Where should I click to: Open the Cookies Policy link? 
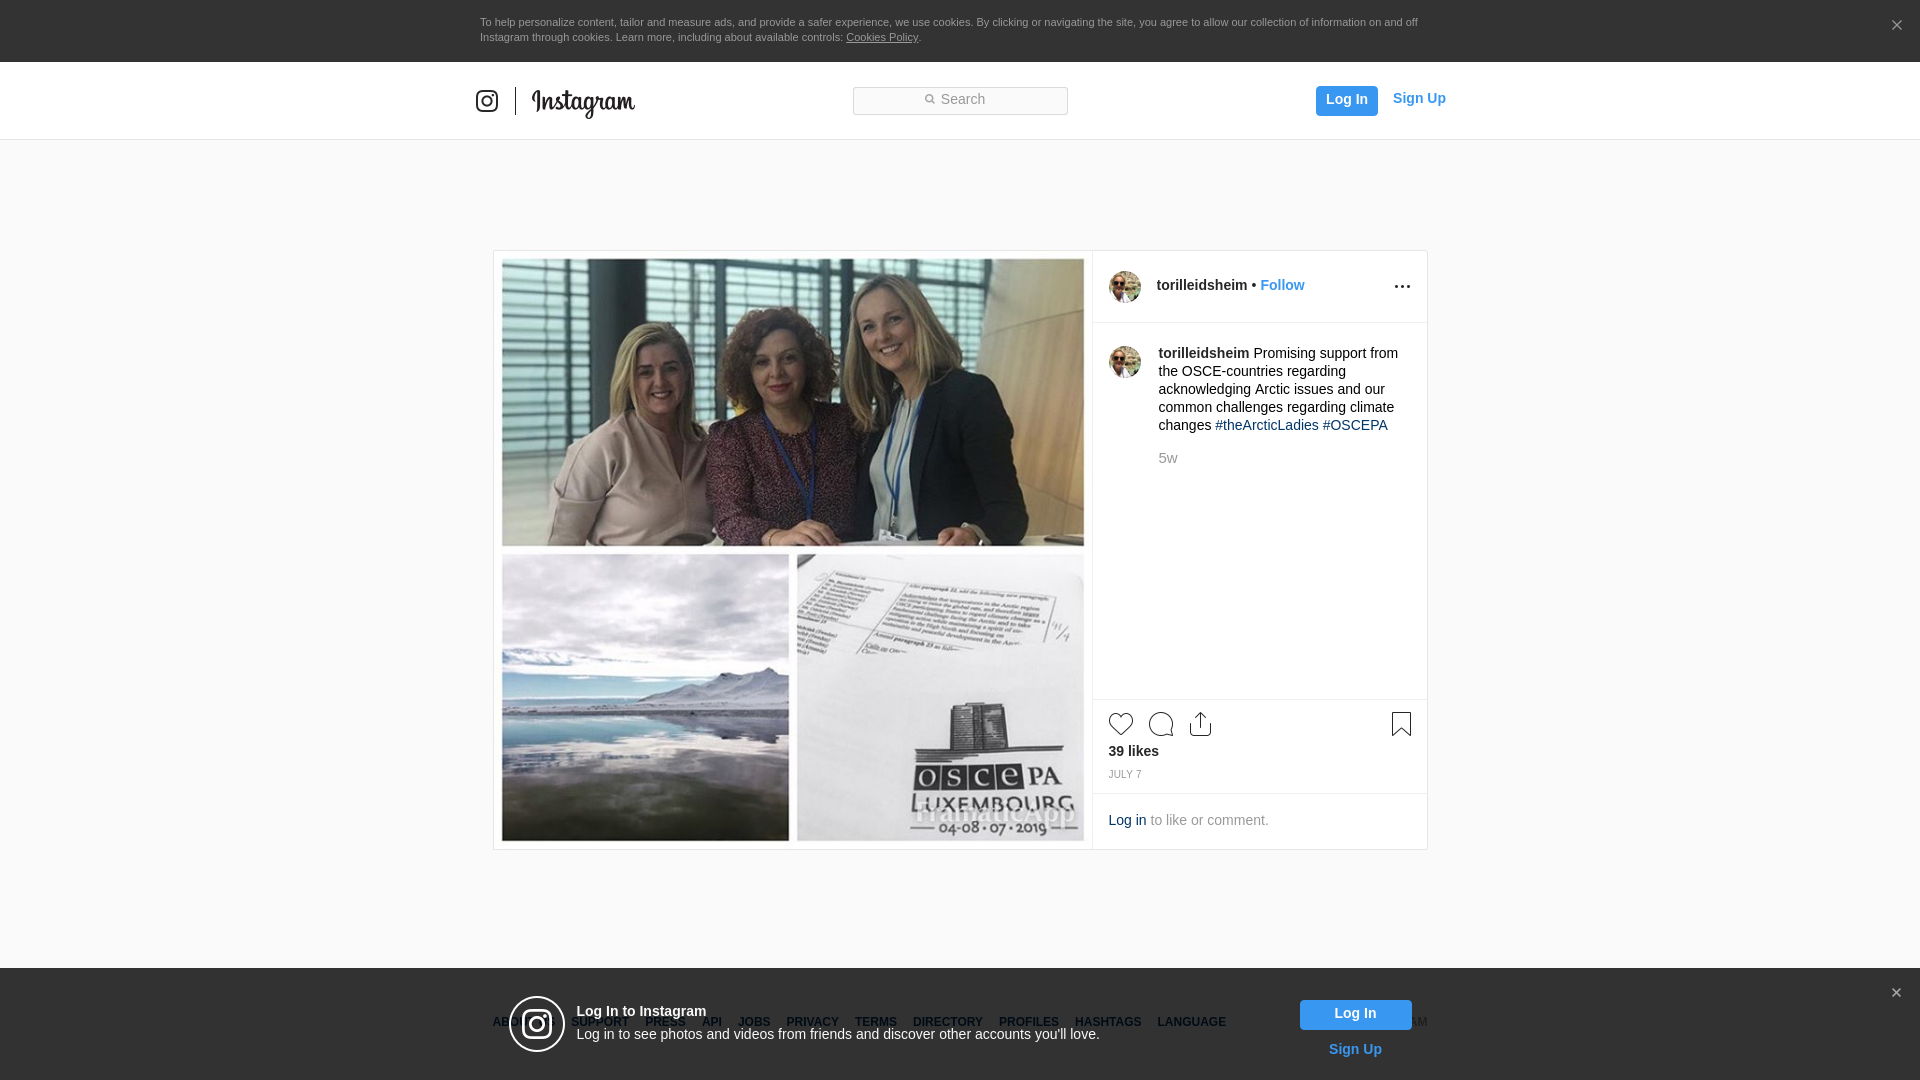(x=881, y=37)
